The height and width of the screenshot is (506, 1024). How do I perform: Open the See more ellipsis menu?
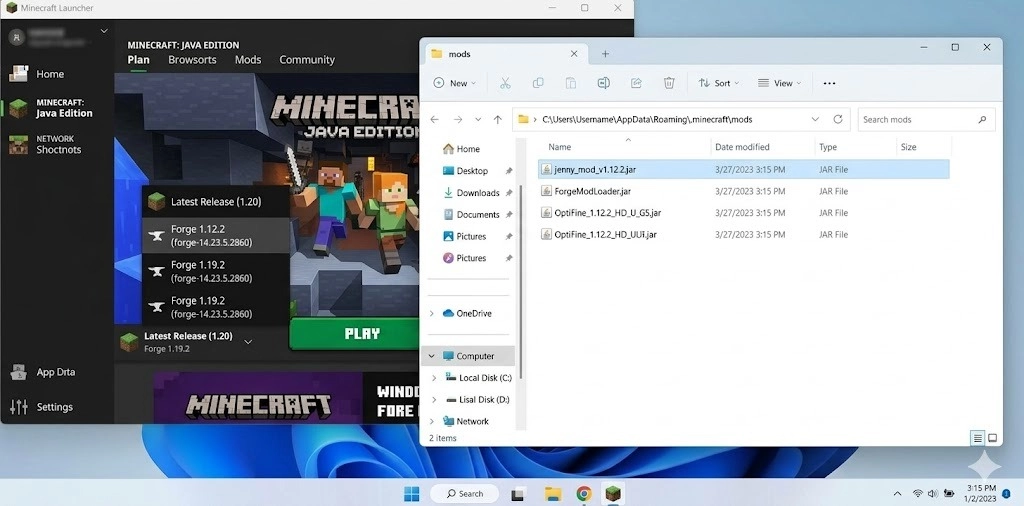point(829,83)
